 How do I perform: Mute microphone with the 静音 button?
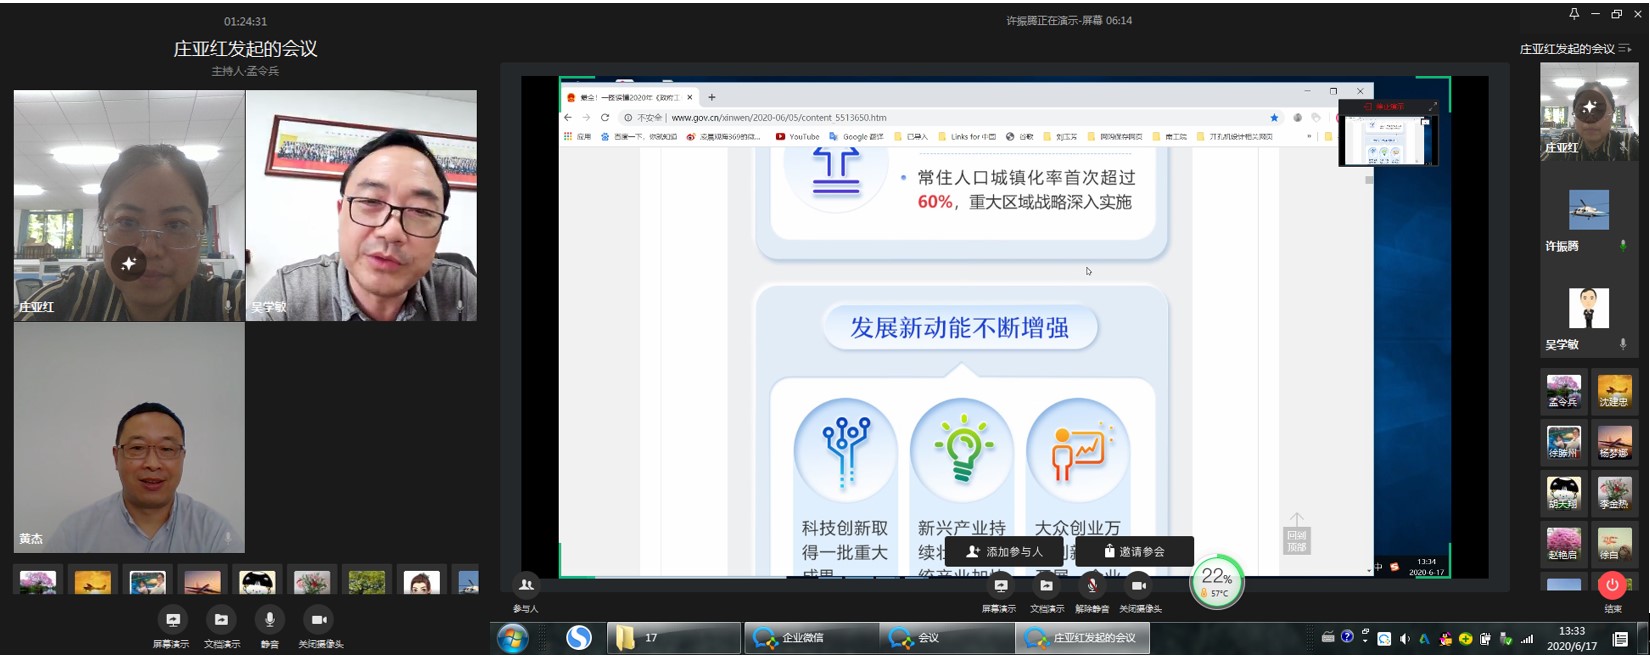(269, 621)
